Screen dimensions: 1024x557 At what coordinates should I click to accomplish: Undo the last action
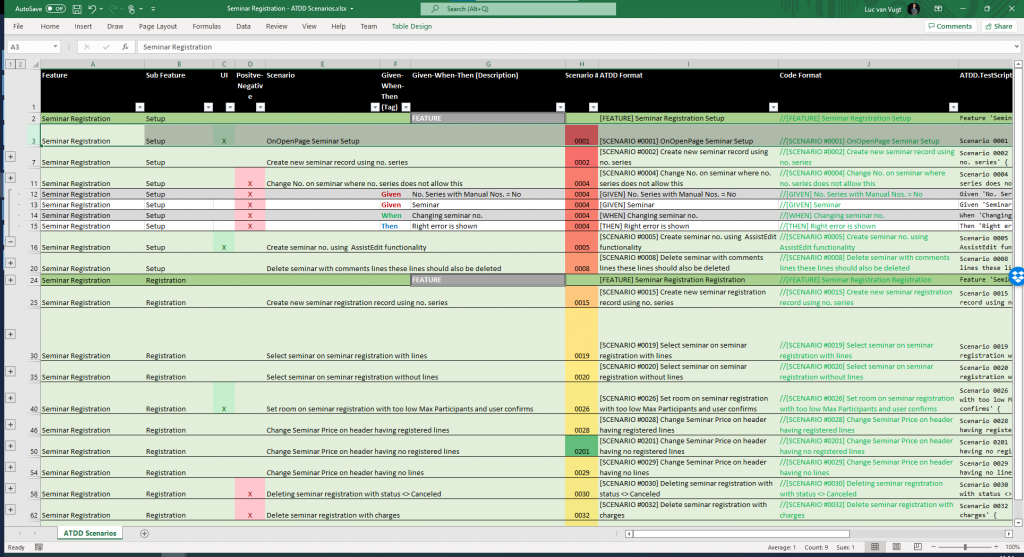pos(92,9)
